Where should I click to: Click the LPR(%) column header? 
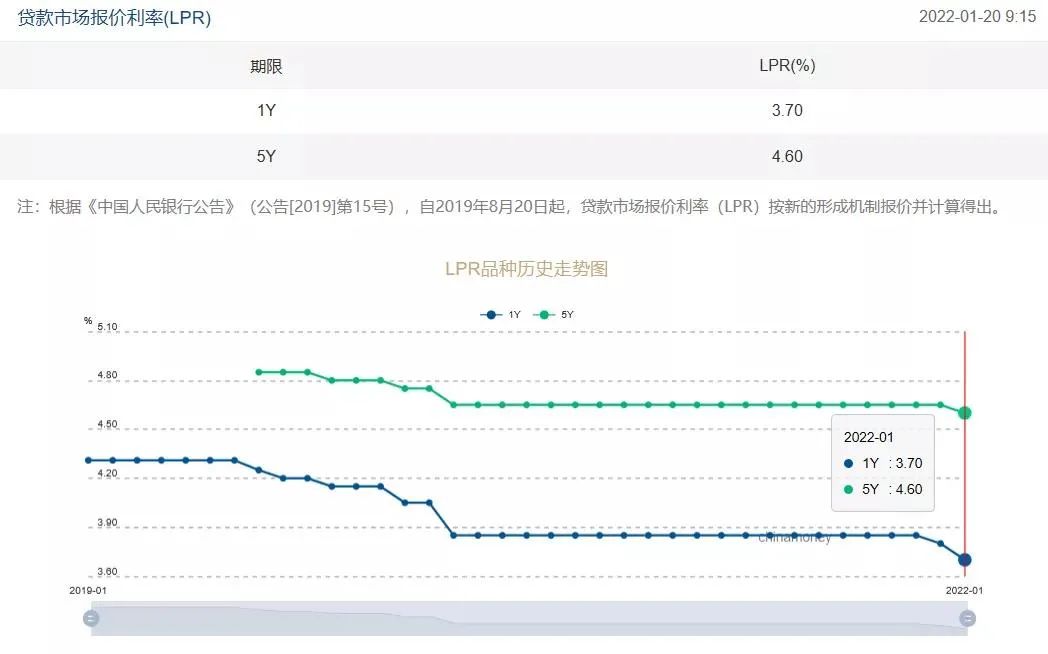[x=787, y=65]
